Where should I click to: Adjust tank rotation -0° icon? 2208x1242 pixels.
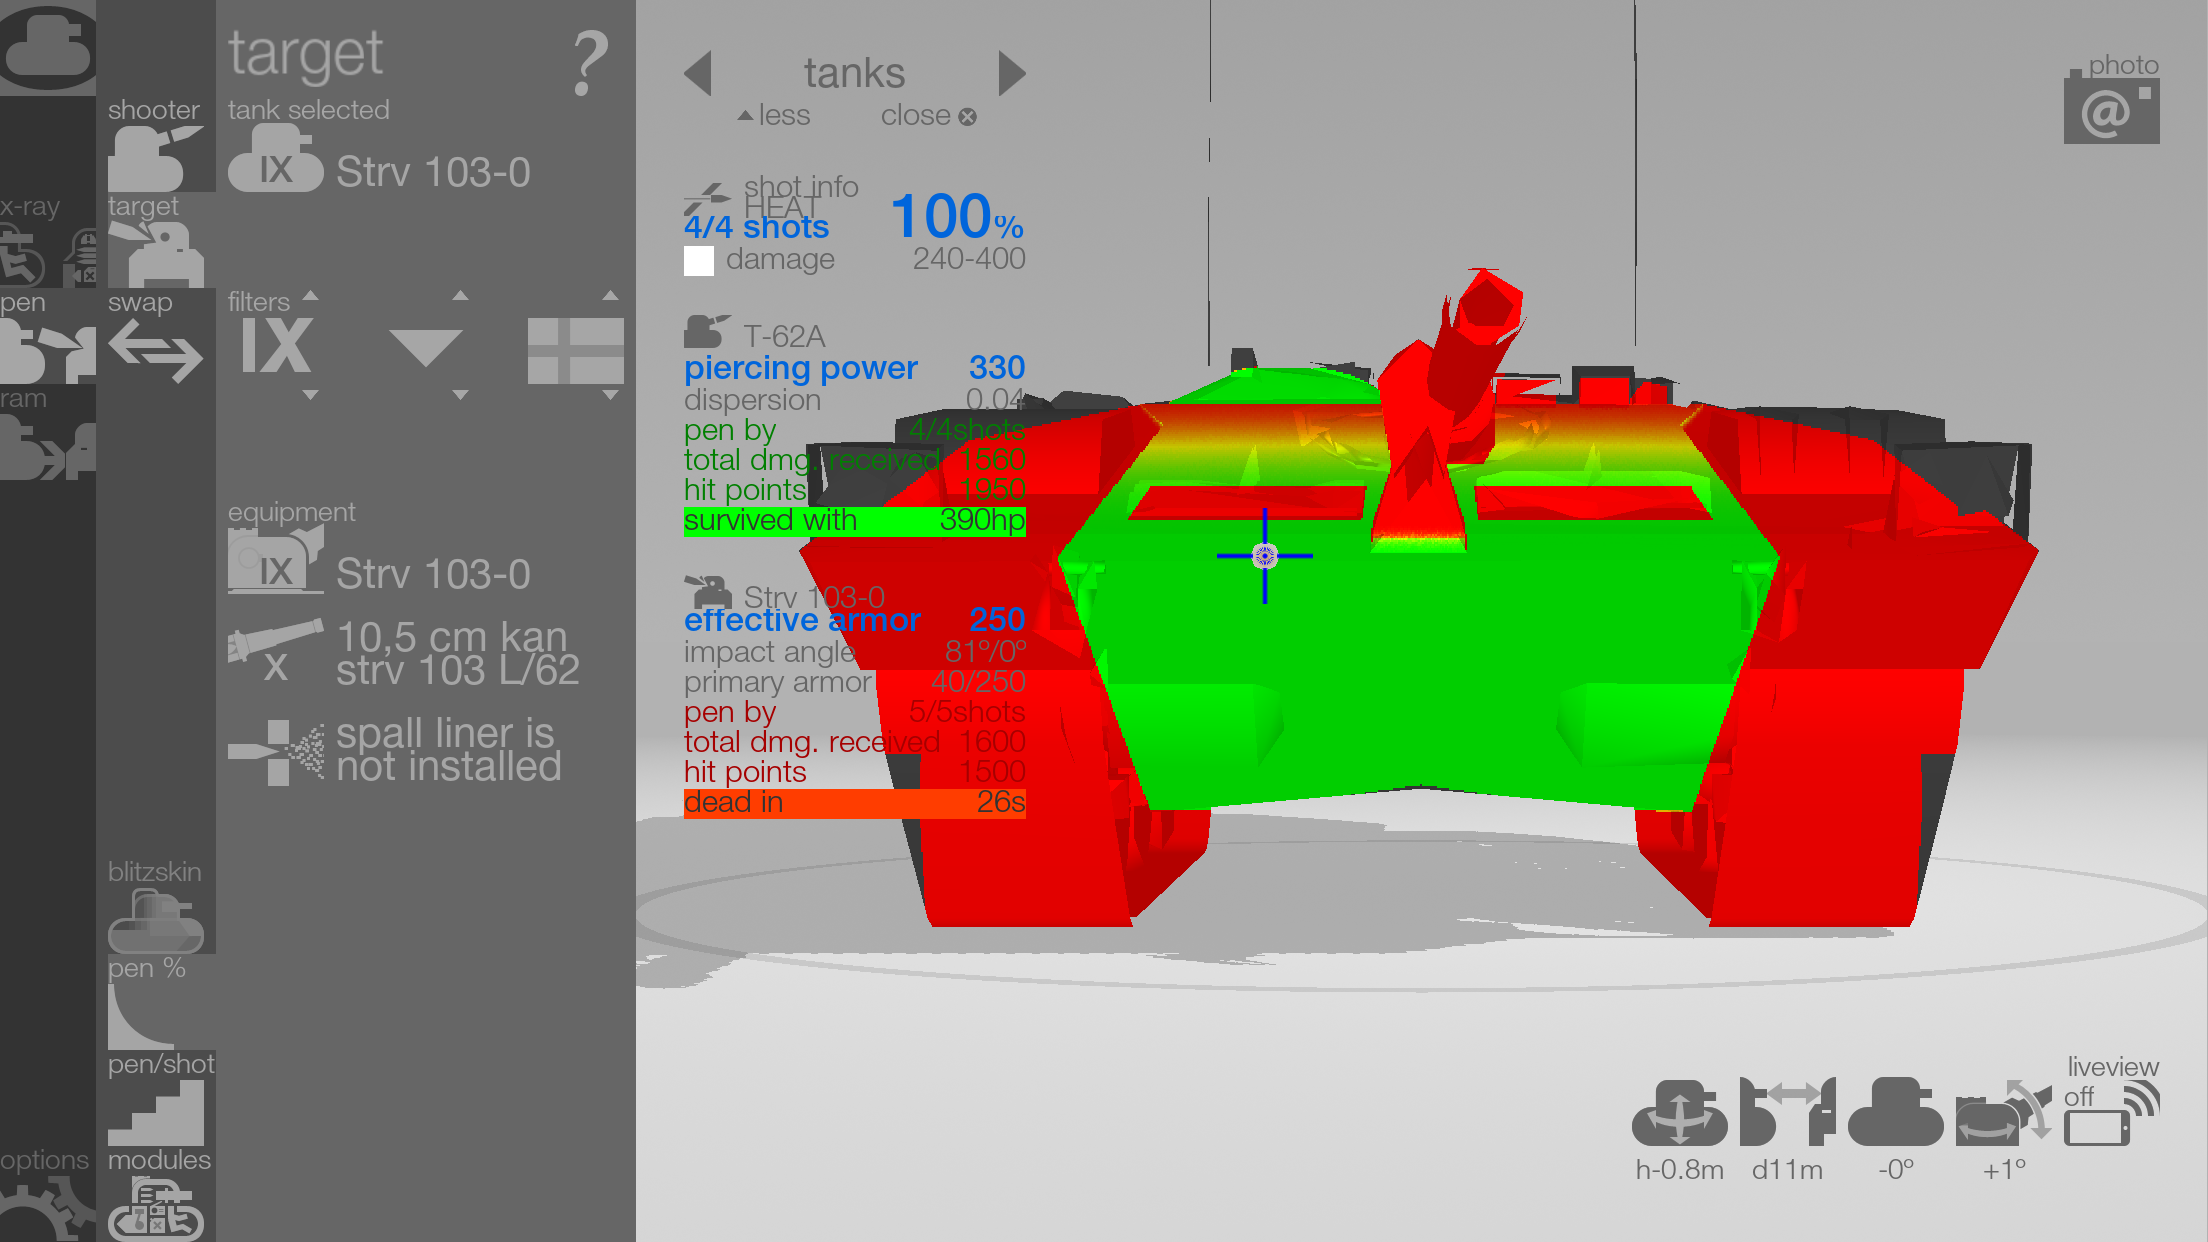point(1895,1112)
